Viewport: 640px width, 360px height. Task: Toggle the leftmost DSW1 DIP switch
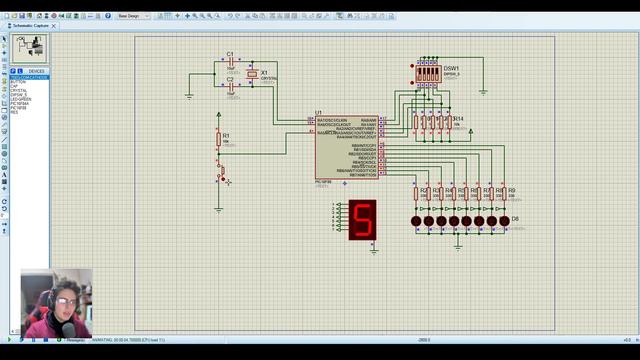click(x=420, y=74)
